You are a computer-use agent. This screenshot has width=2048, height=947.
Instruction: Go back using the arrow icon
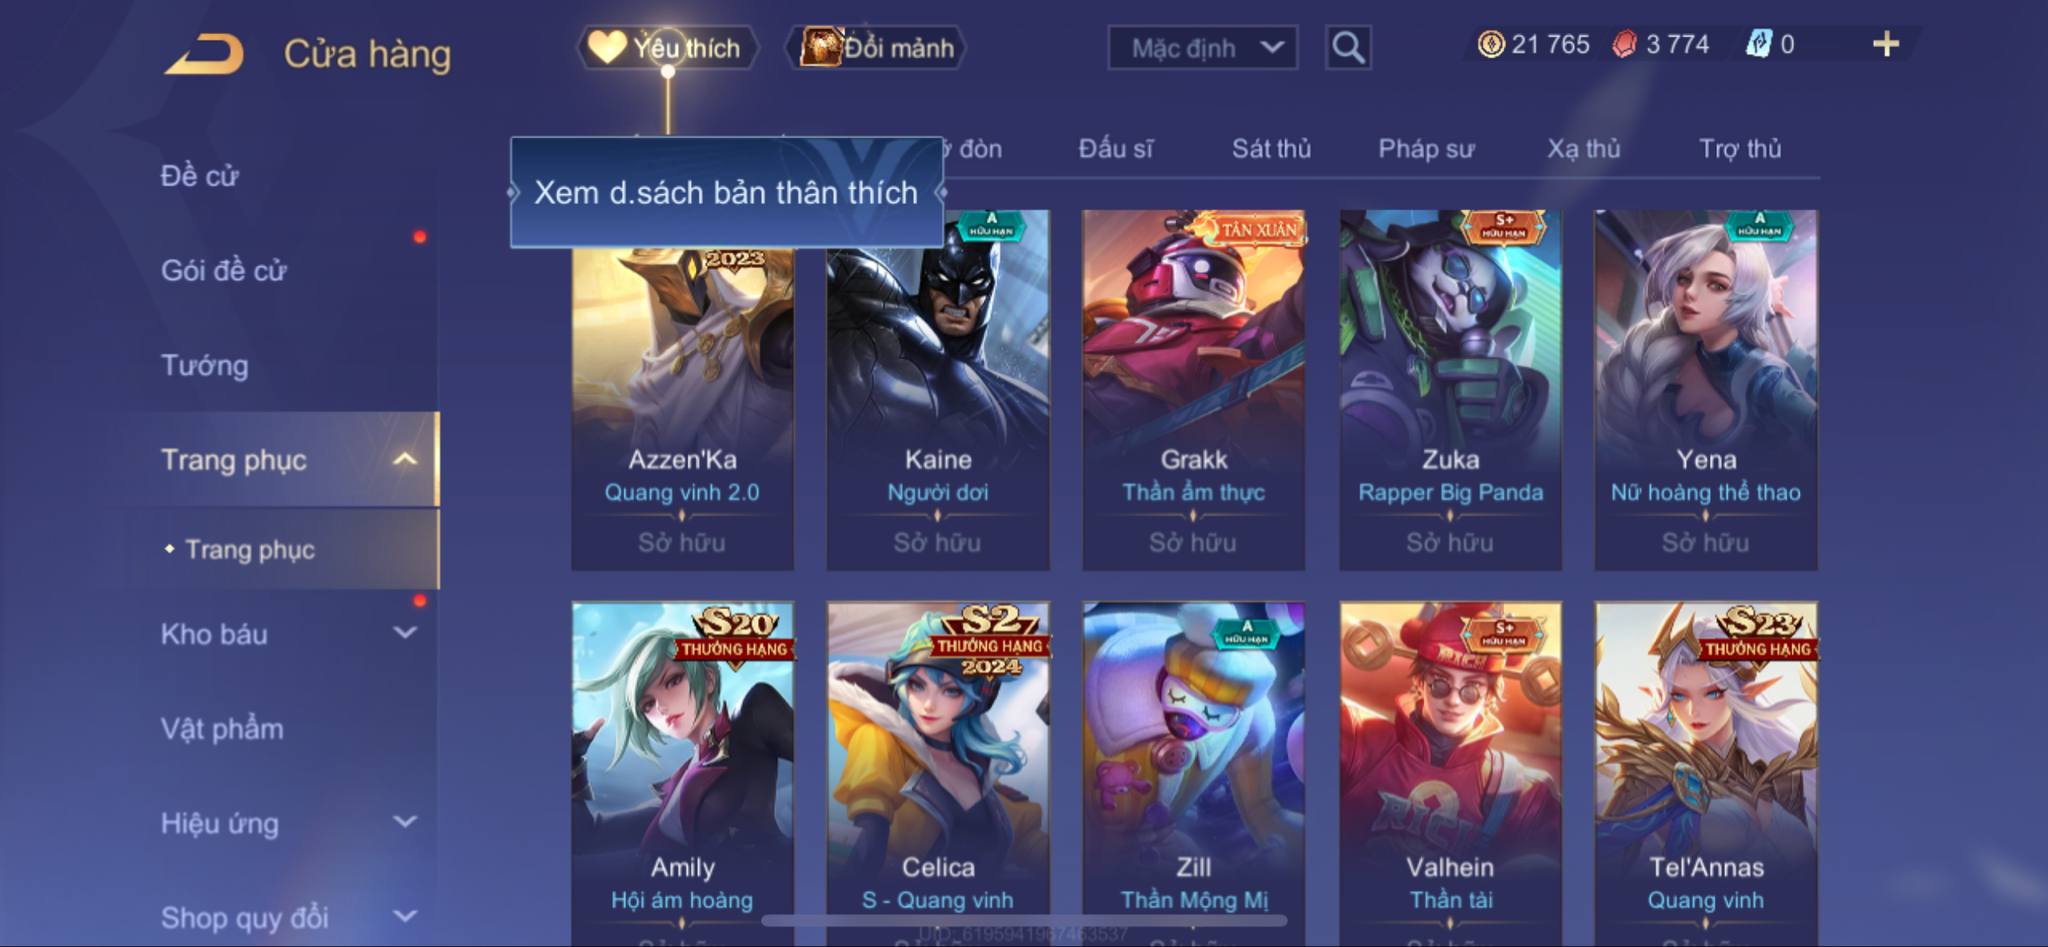pyautogui.click(x=206, y=54)
